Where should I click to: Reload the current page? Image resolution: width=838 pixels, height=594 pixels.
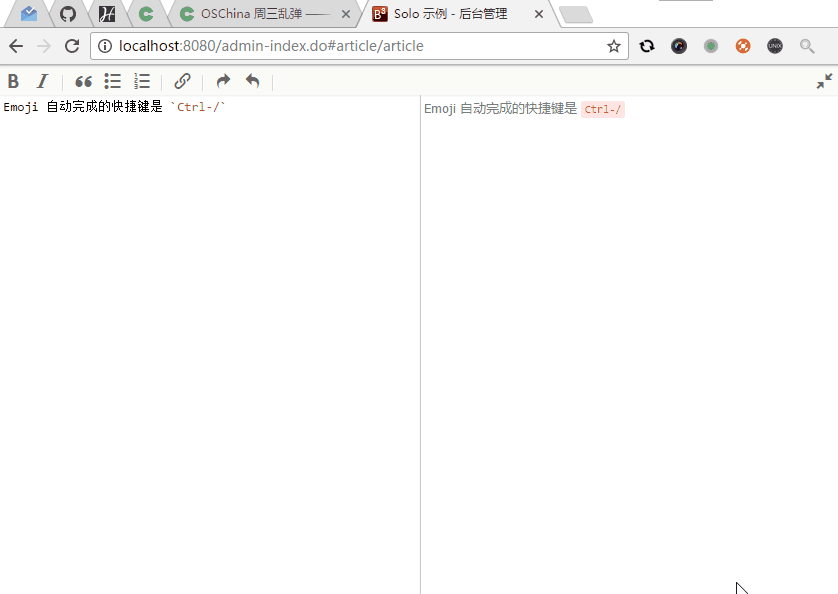70,46
